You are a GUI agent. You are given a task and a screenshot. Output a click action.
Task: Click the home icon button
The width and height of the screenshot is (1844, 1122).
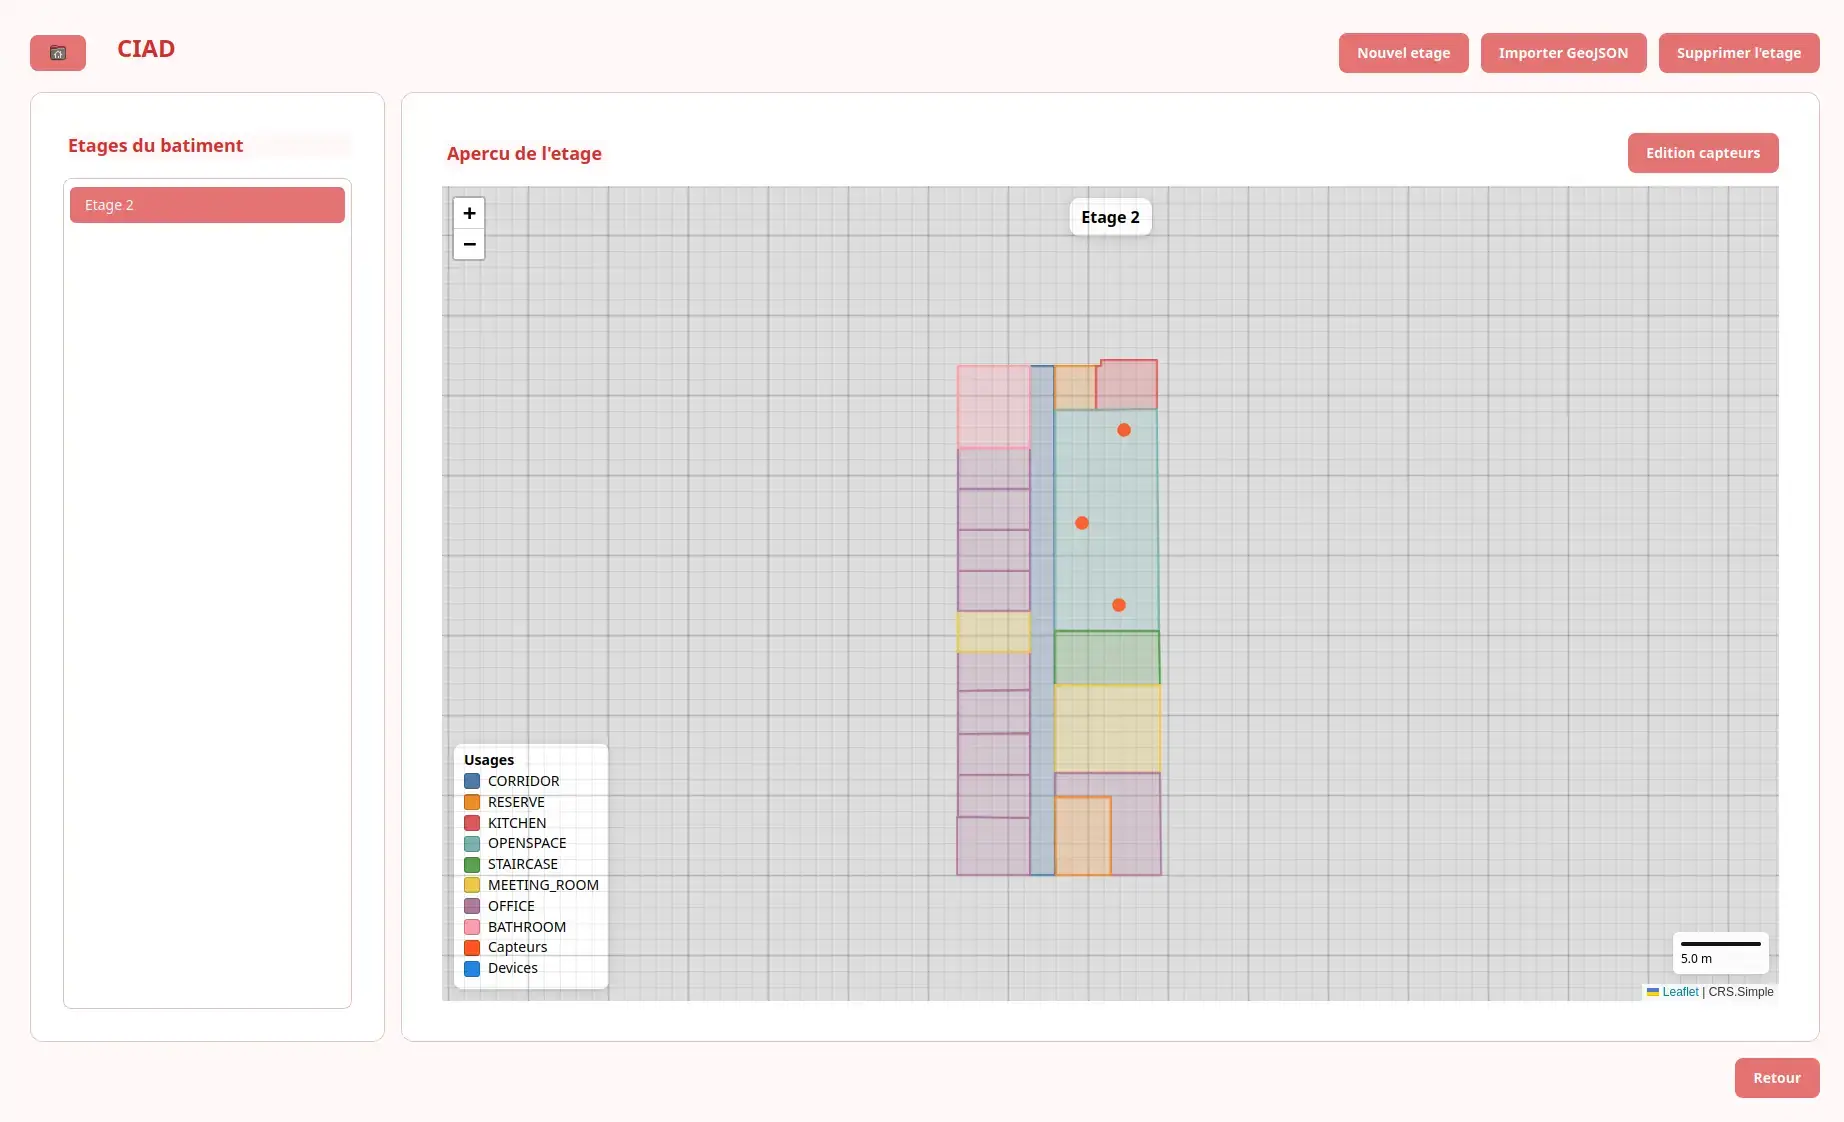tap(58, 53)
